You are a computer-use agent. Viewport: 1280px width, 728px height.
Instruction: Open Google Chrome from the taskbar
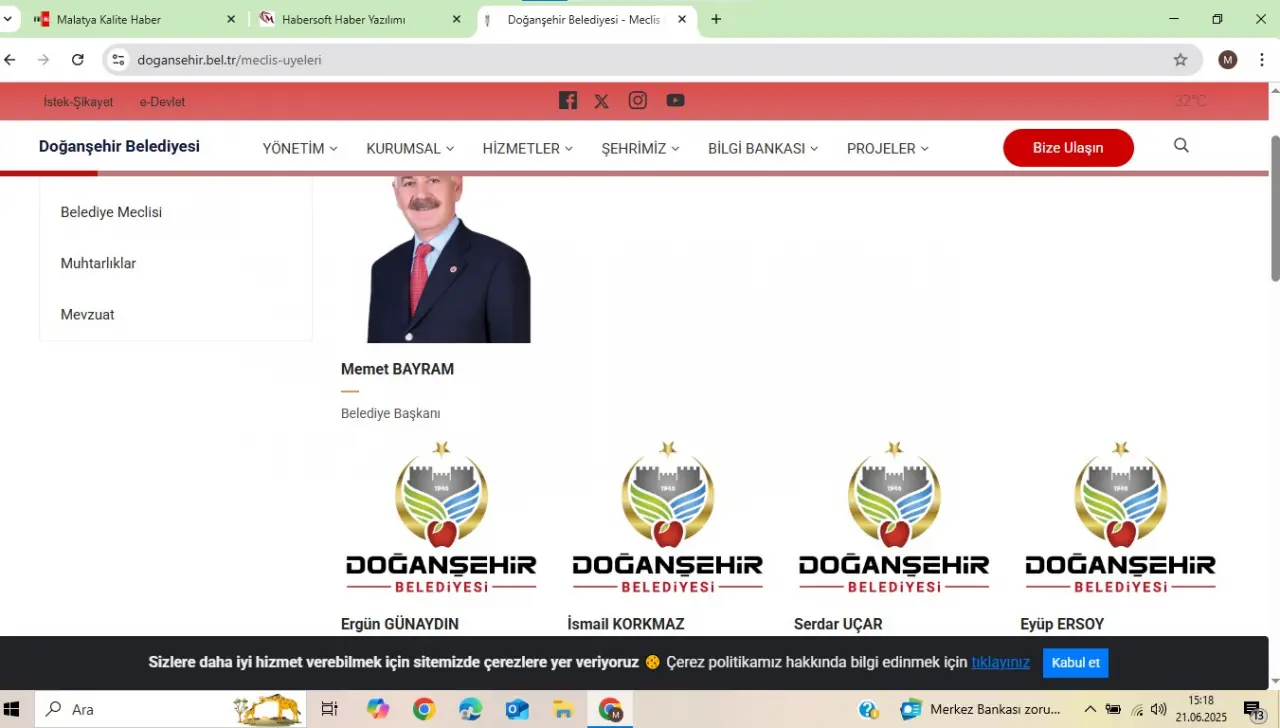coord(424,709)
